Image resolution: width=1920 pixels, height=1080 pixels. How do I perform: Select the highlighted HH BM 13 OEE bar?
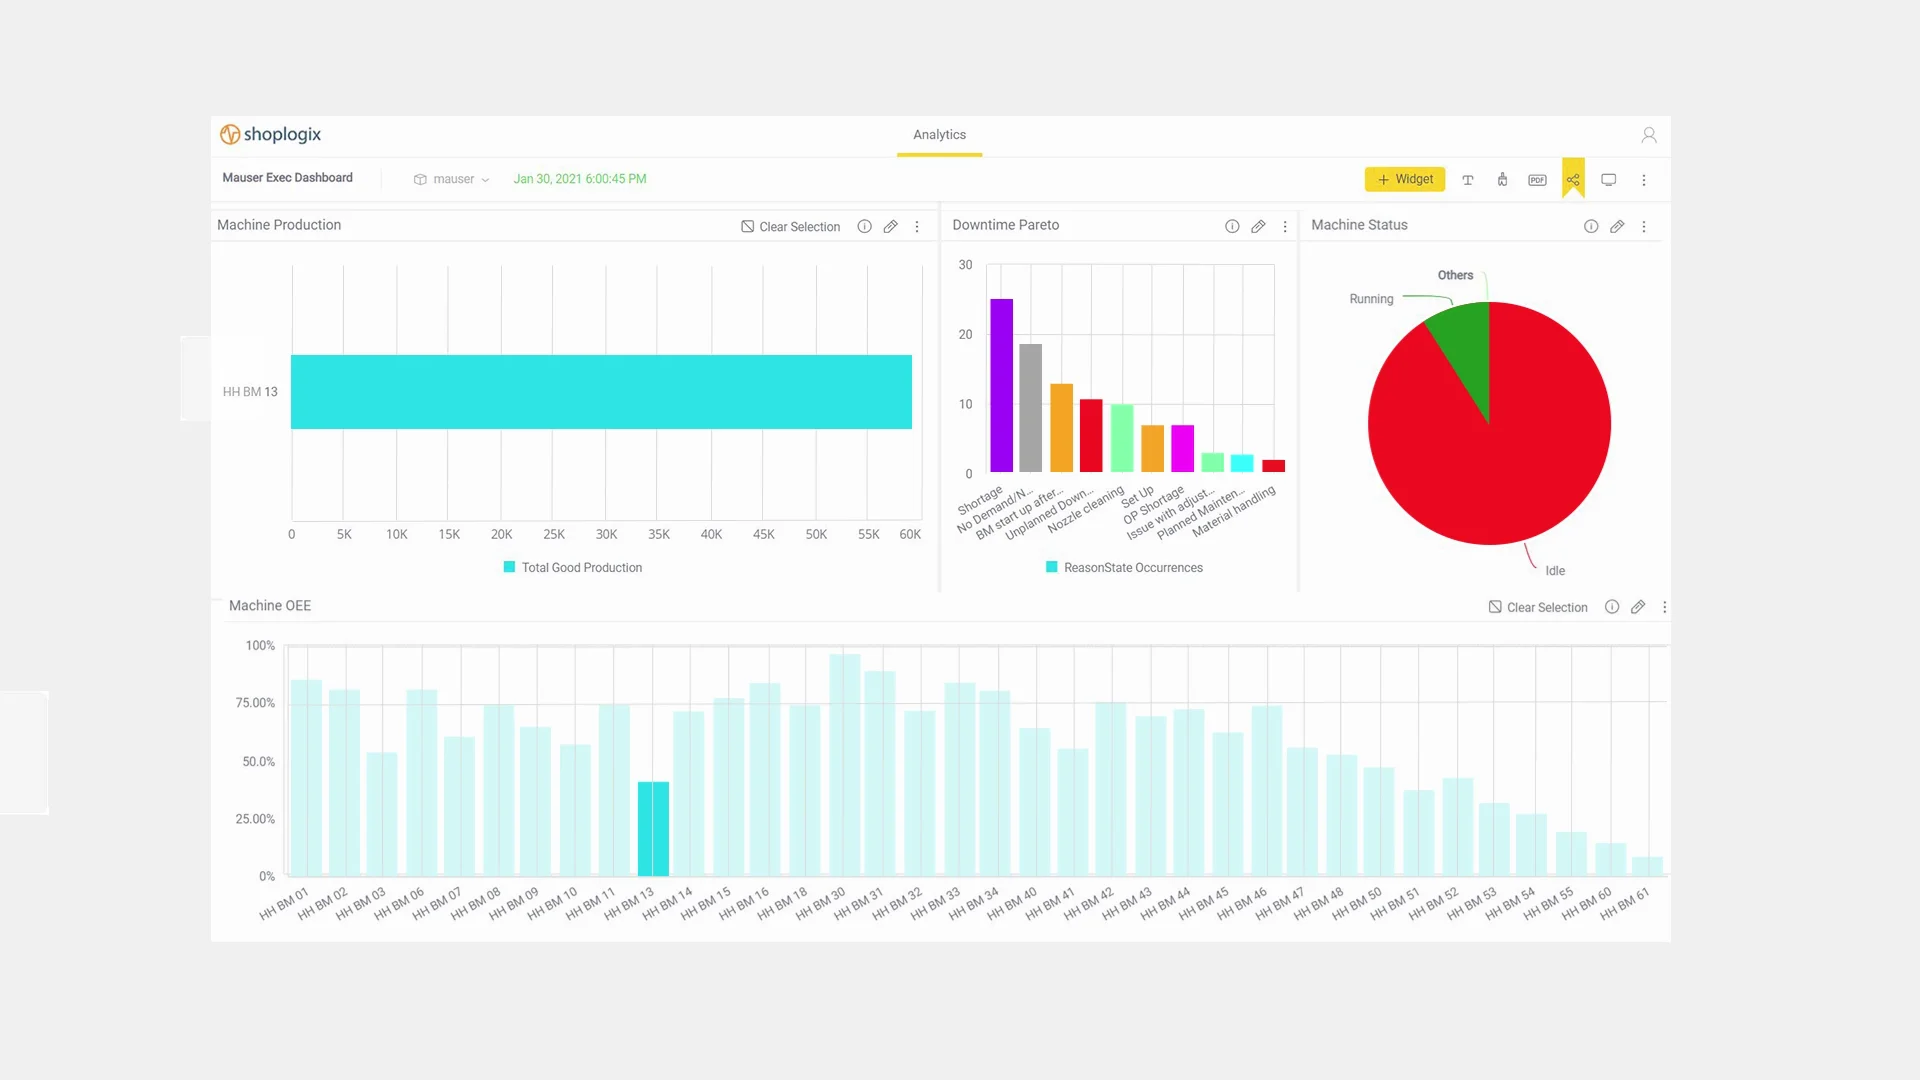pyautogui.click(x=653, y=829)
